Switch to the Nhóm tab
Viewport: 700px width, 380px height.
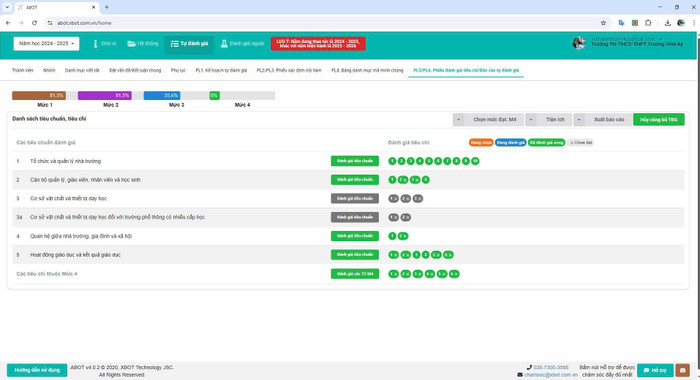pyautogui.click(x=49, y=71)
